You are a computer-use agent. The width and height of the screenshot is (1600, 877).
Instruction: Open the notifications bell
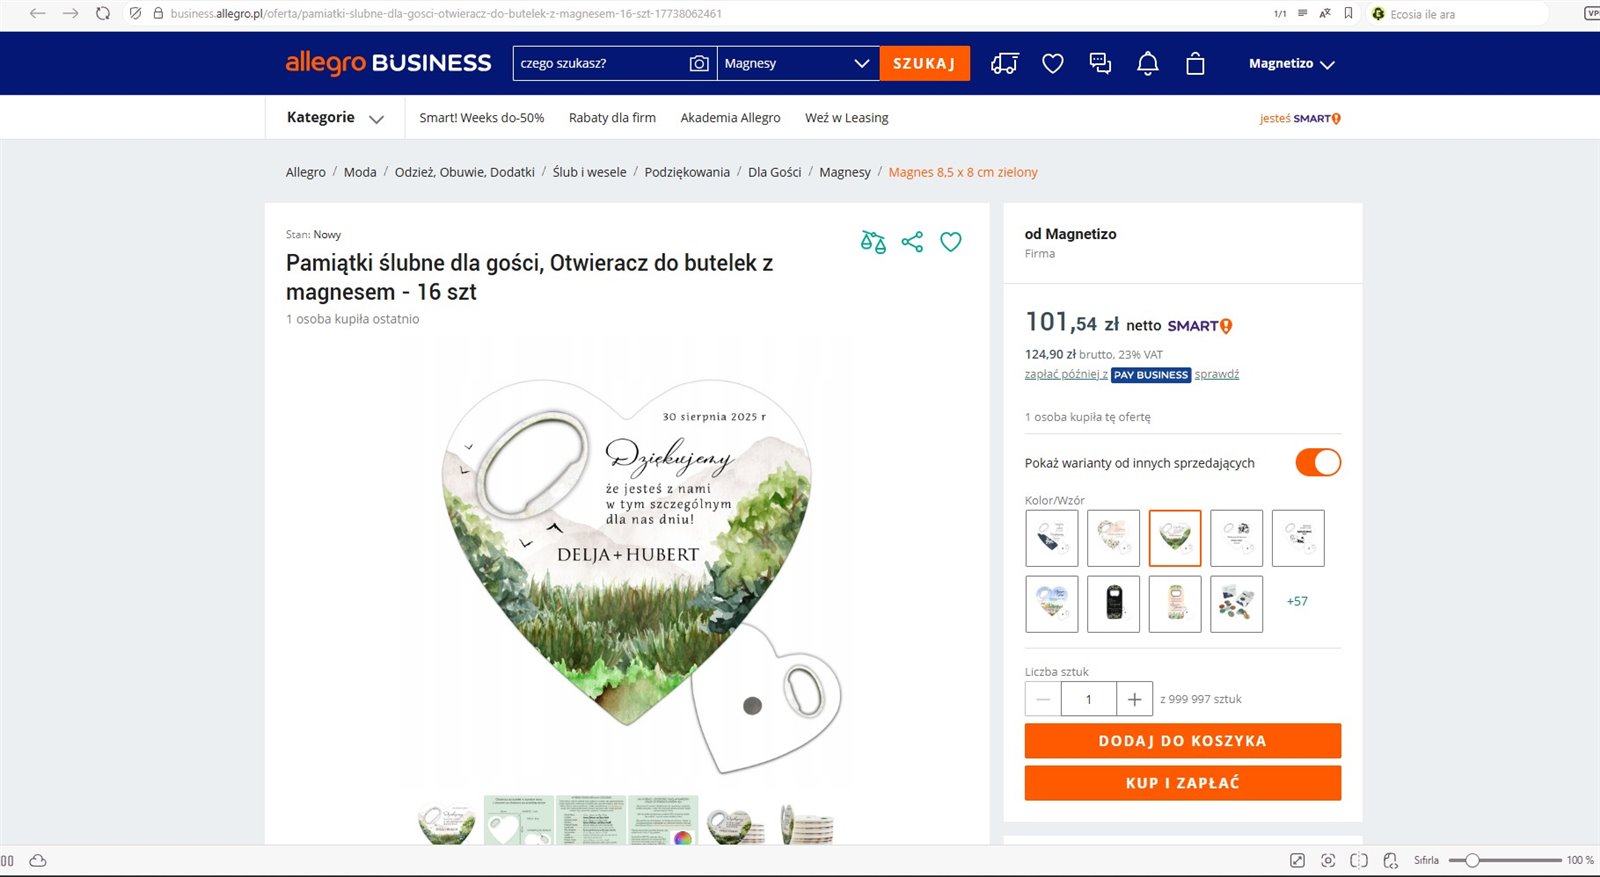(x=1148, y=63)
